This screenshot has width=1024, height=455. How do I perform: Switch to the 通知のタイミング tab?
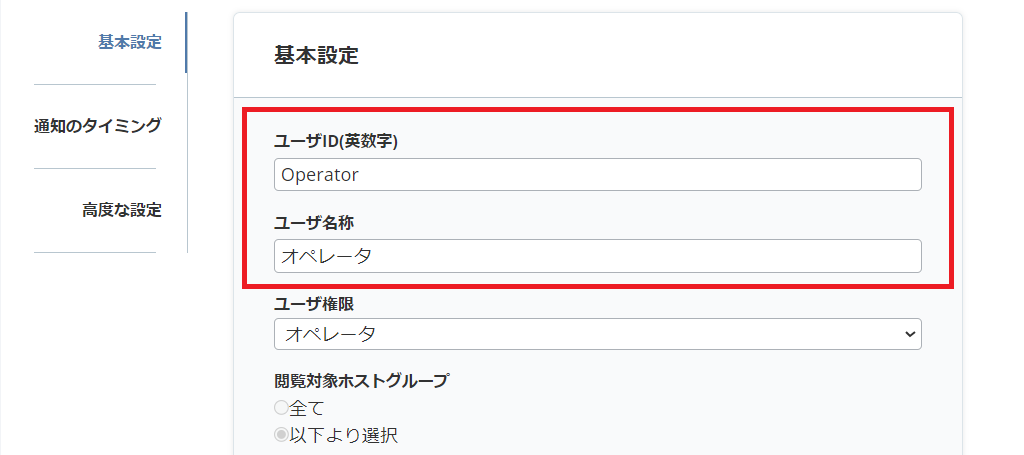pyautogui.click(x=97, y=126)
